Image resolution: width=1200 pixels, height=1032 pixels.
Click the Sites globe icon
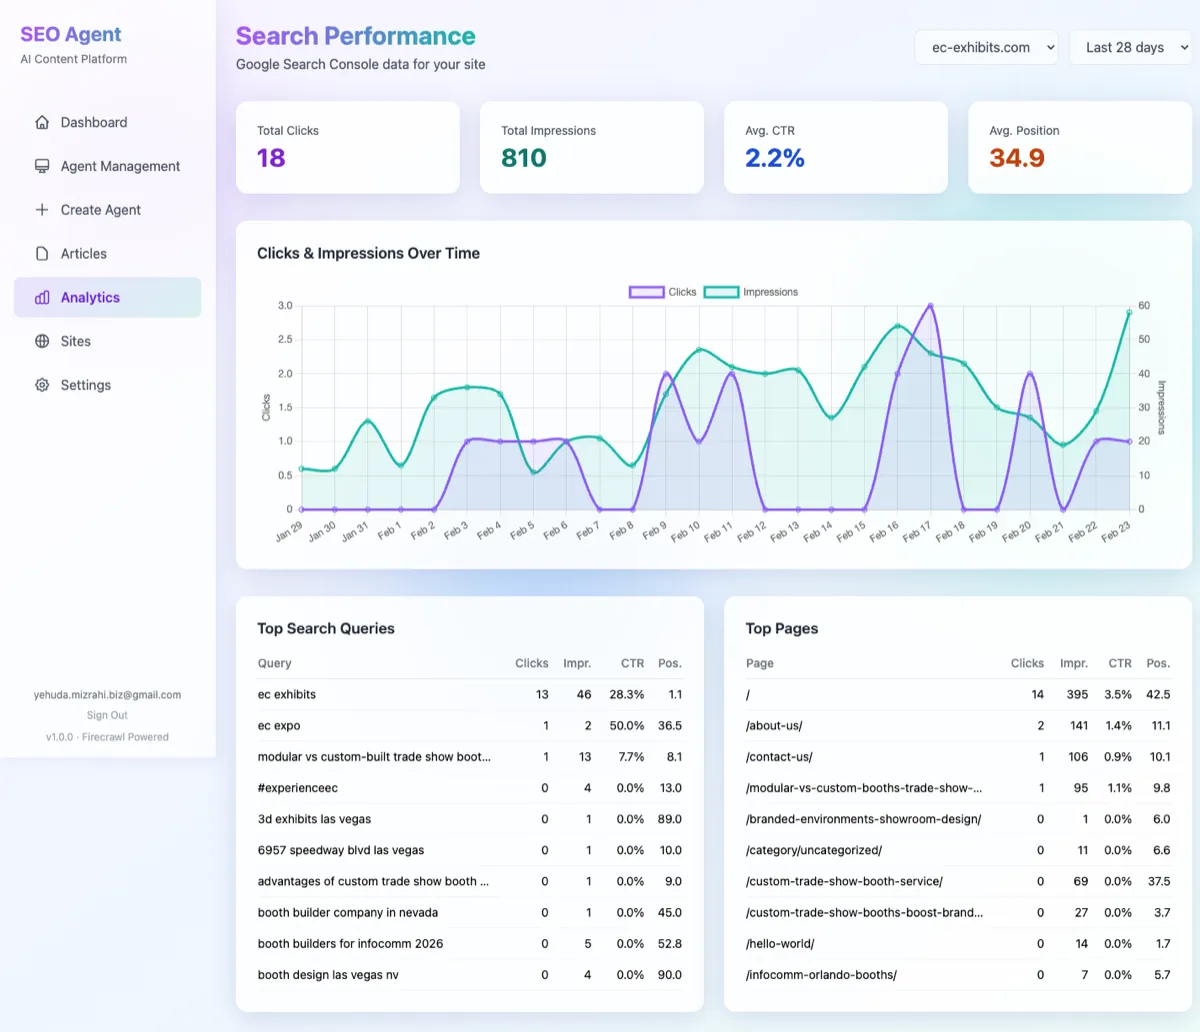click(41, 341)
